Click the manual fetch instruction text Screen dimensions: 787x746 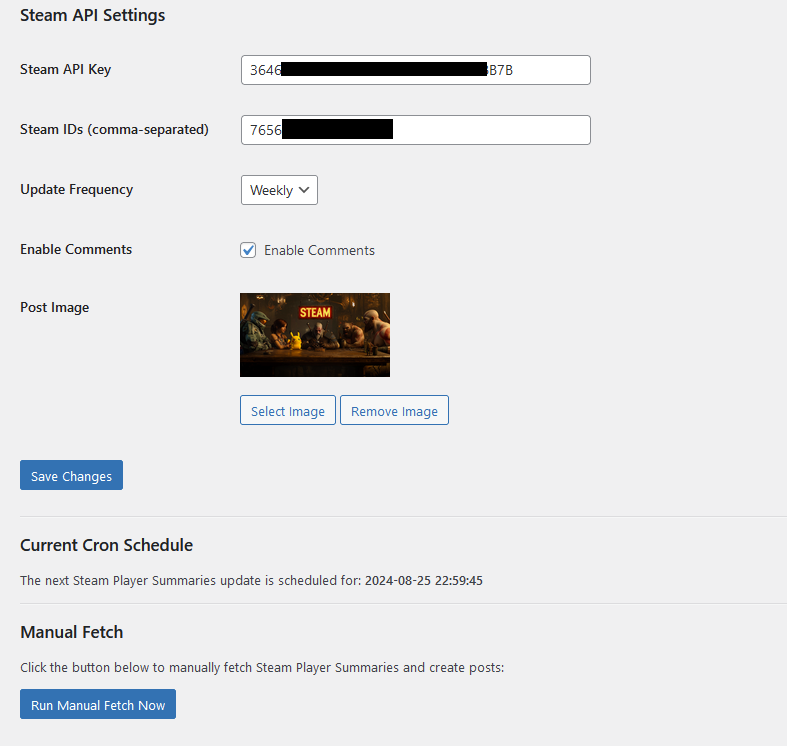(x=262, y=667)
